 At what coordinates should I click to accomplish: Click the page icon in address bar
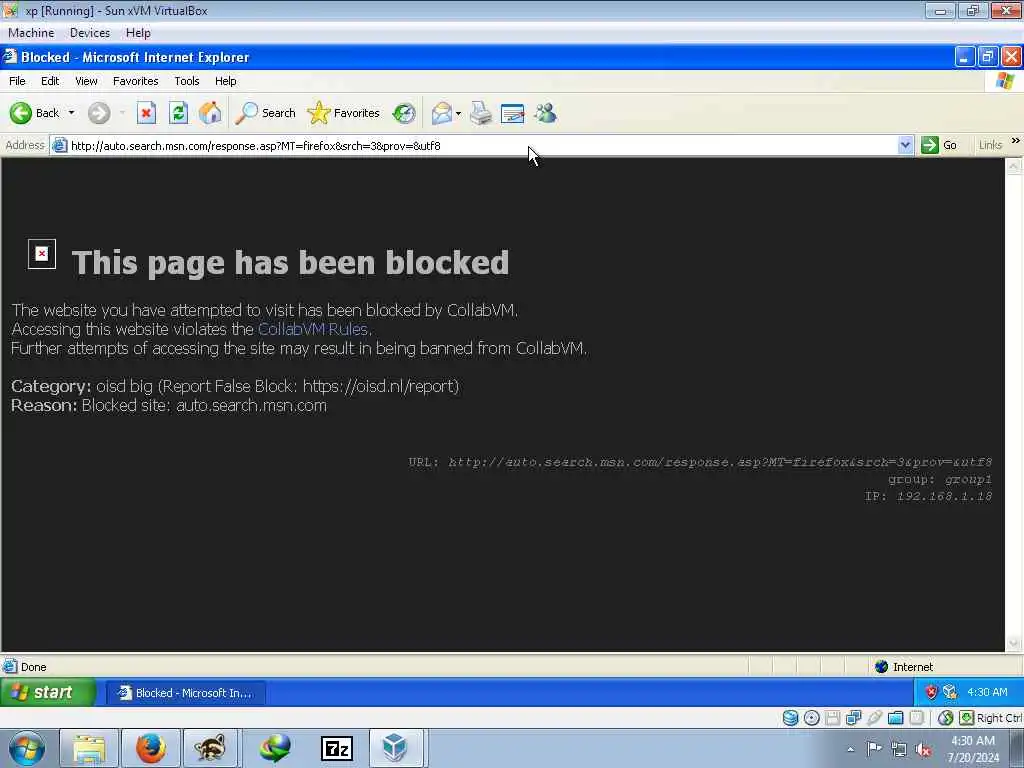(59, 145)
